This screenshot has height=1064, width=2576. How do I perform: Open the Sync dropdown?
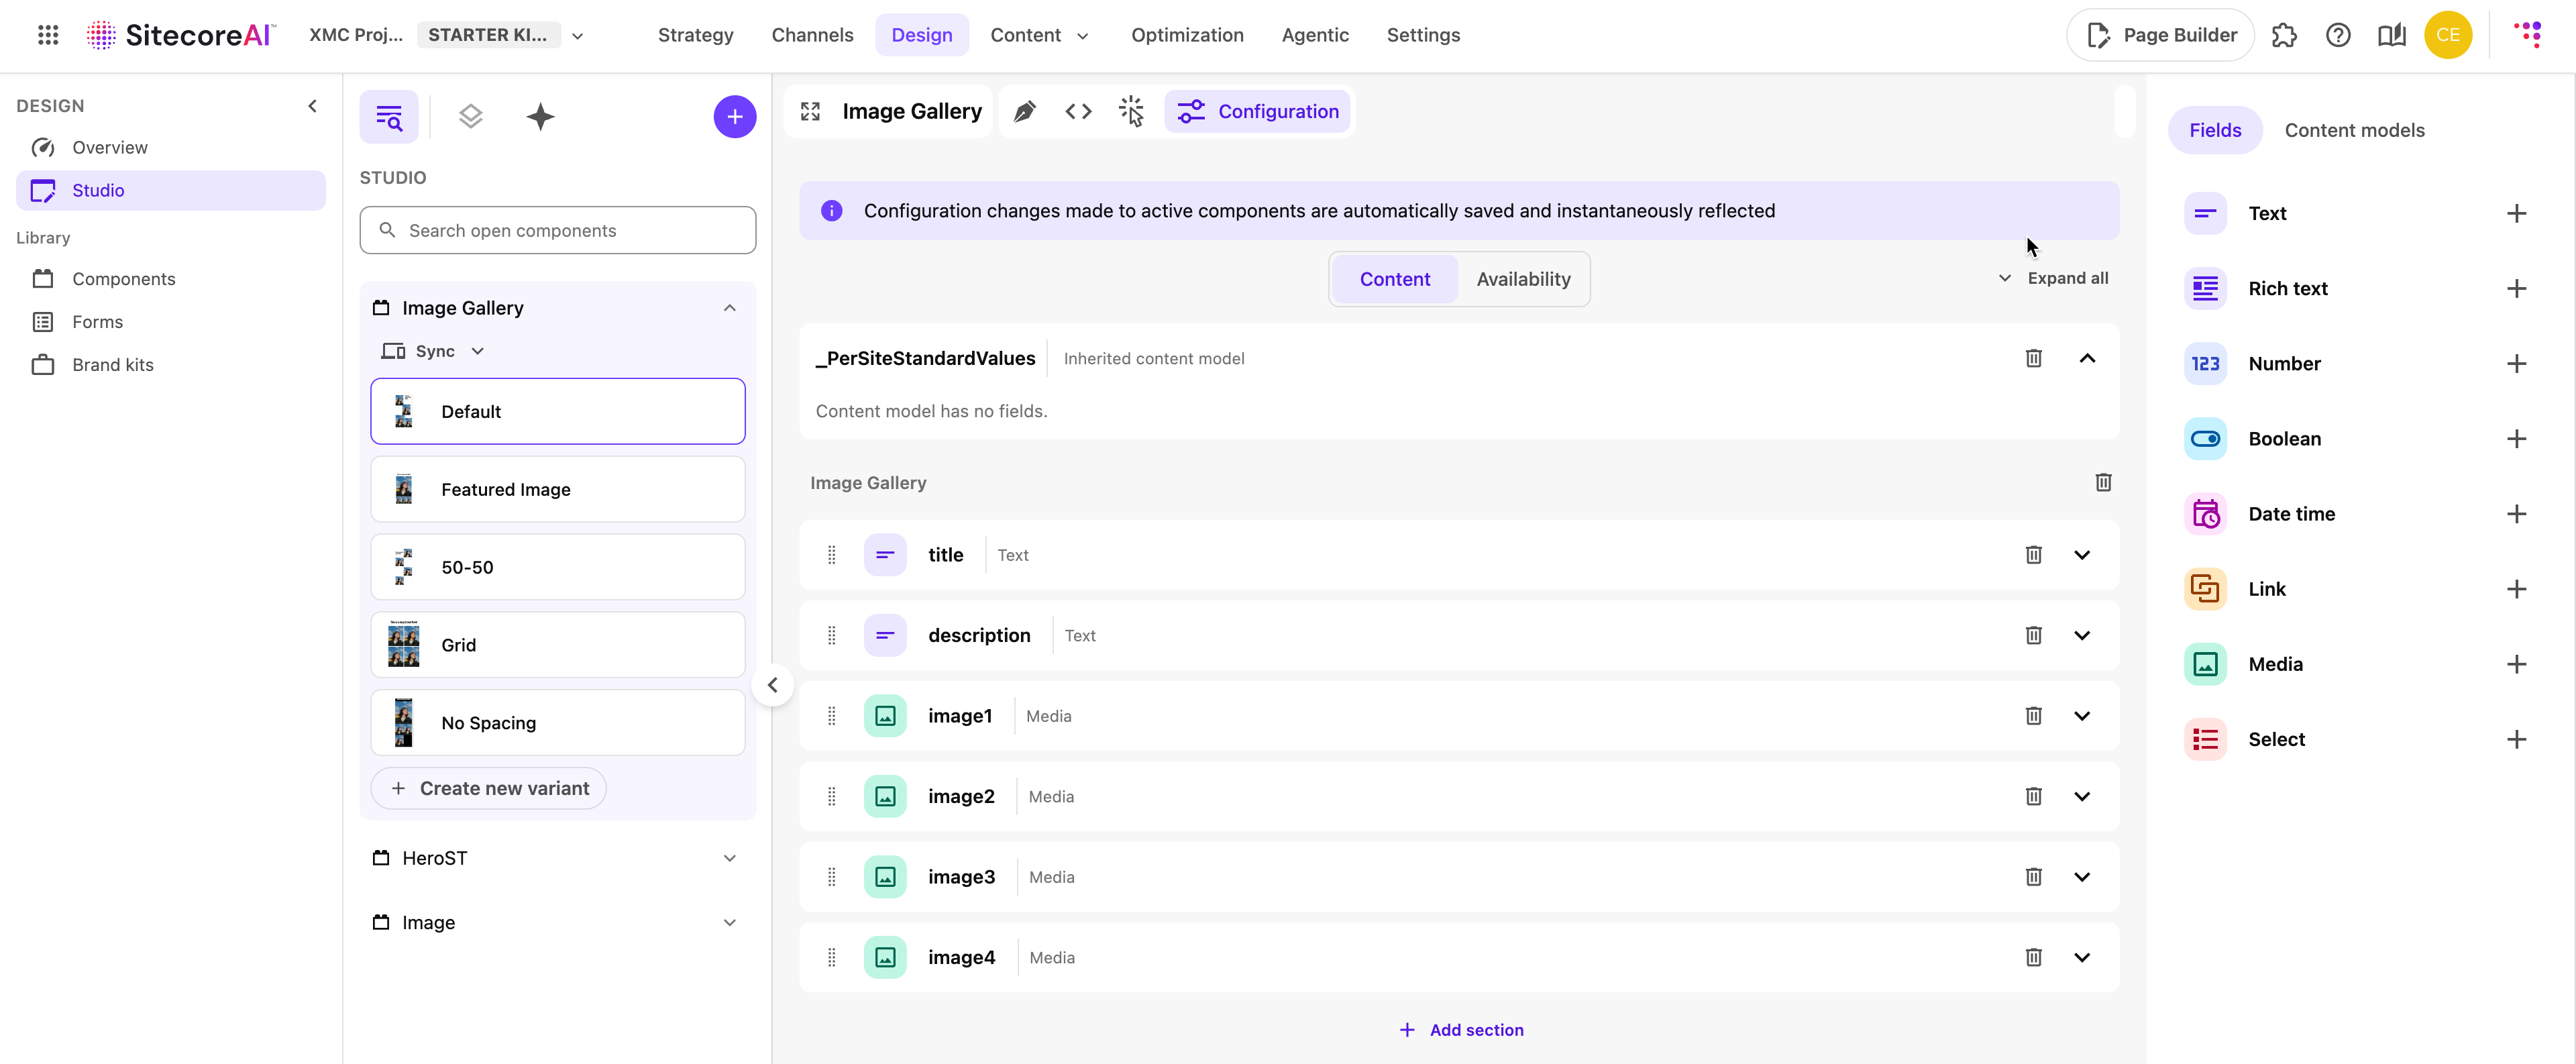(x=434, y=351)
